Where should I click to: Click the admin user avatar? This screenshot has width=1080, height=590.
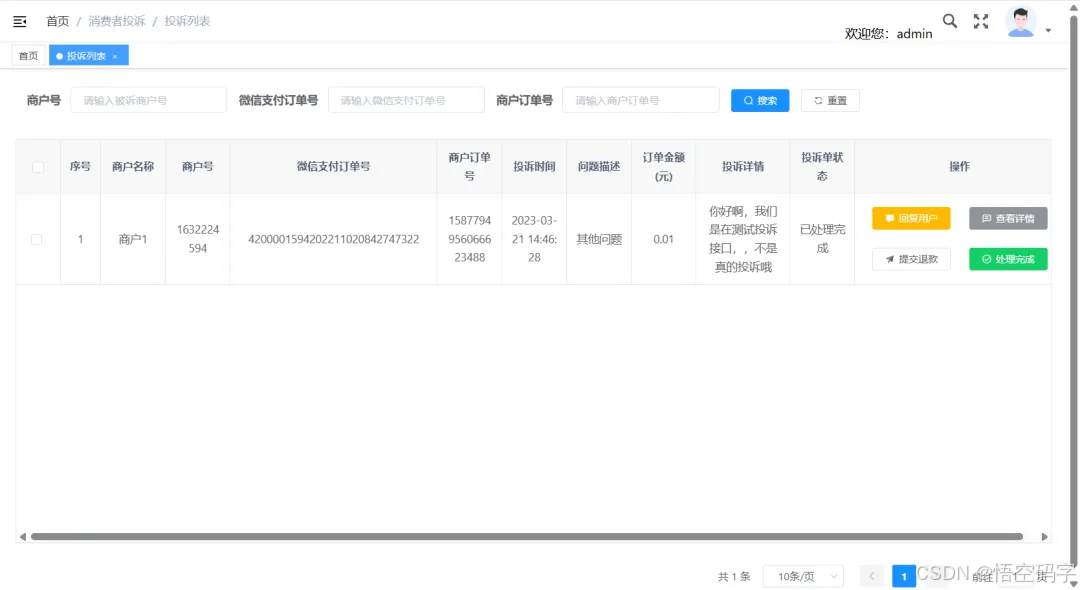pos(1021,21)
